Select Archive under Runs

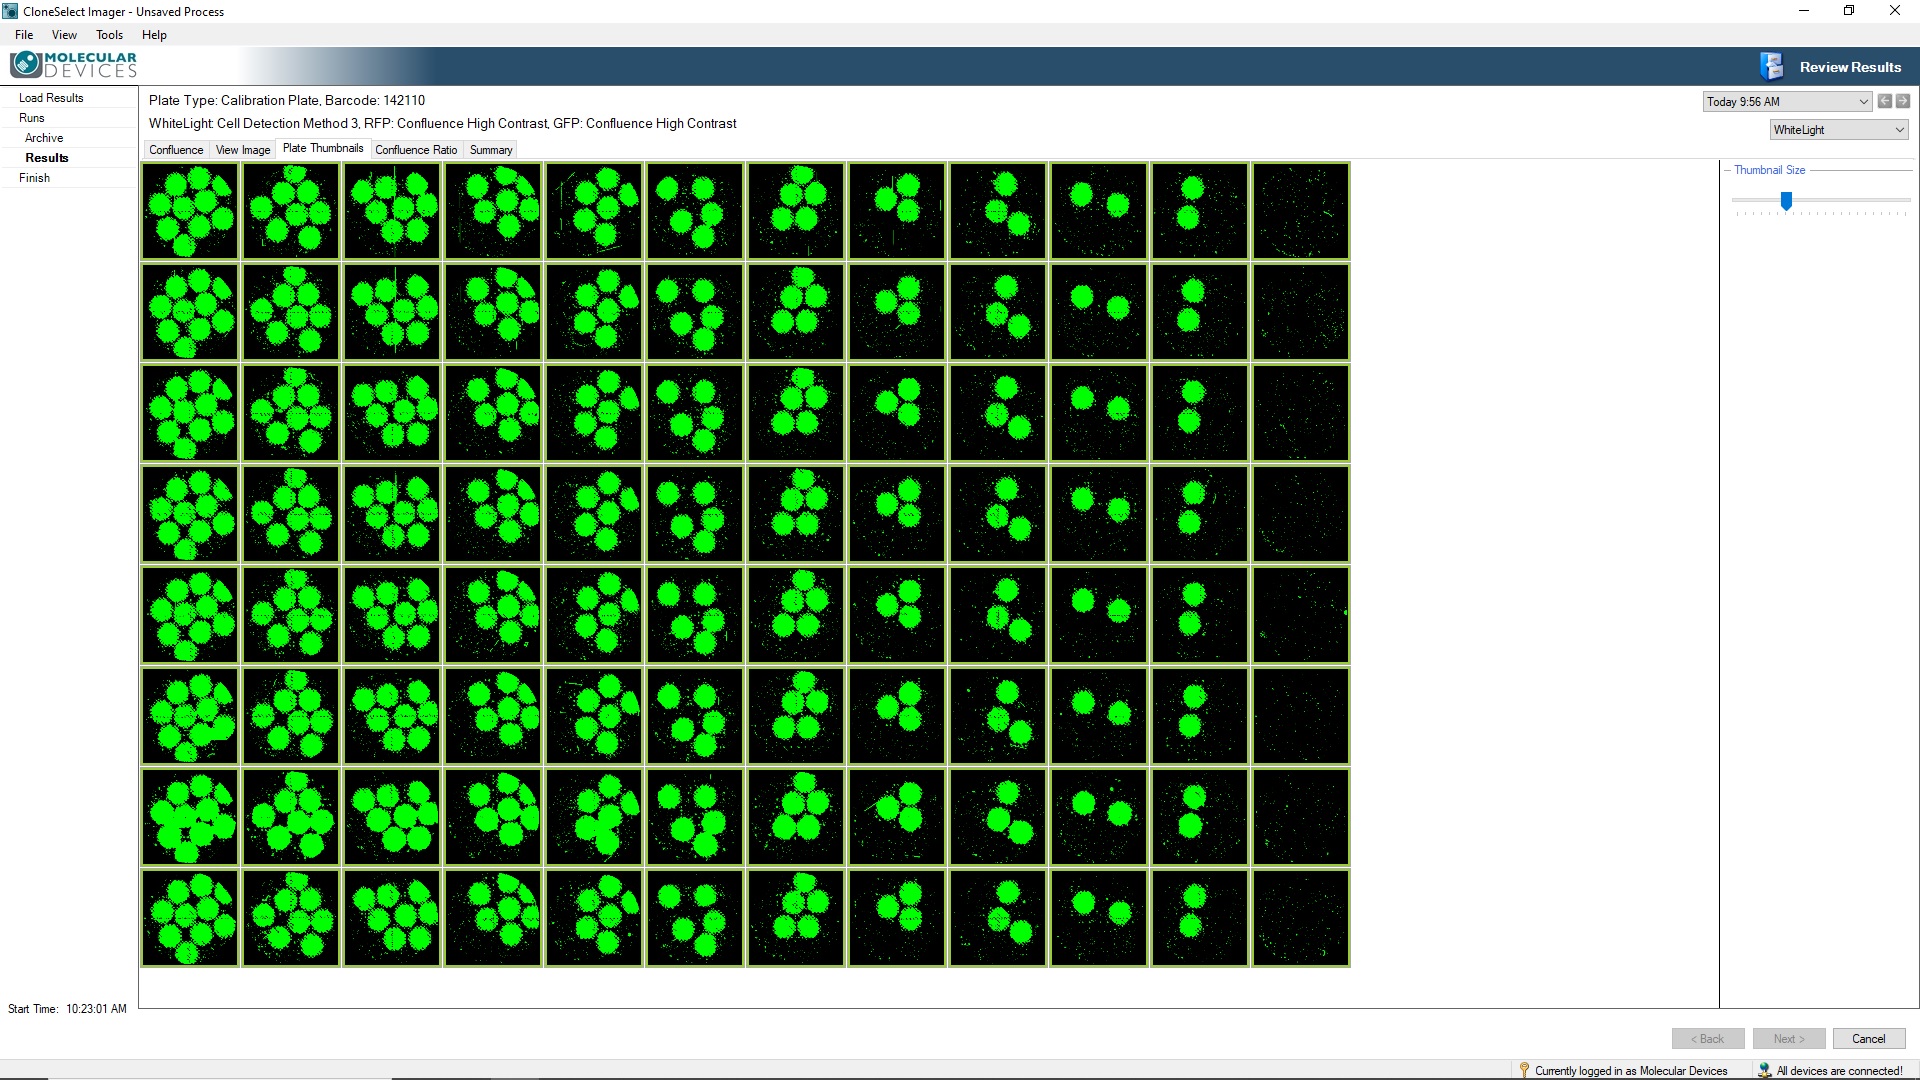[x=44, y=138]
